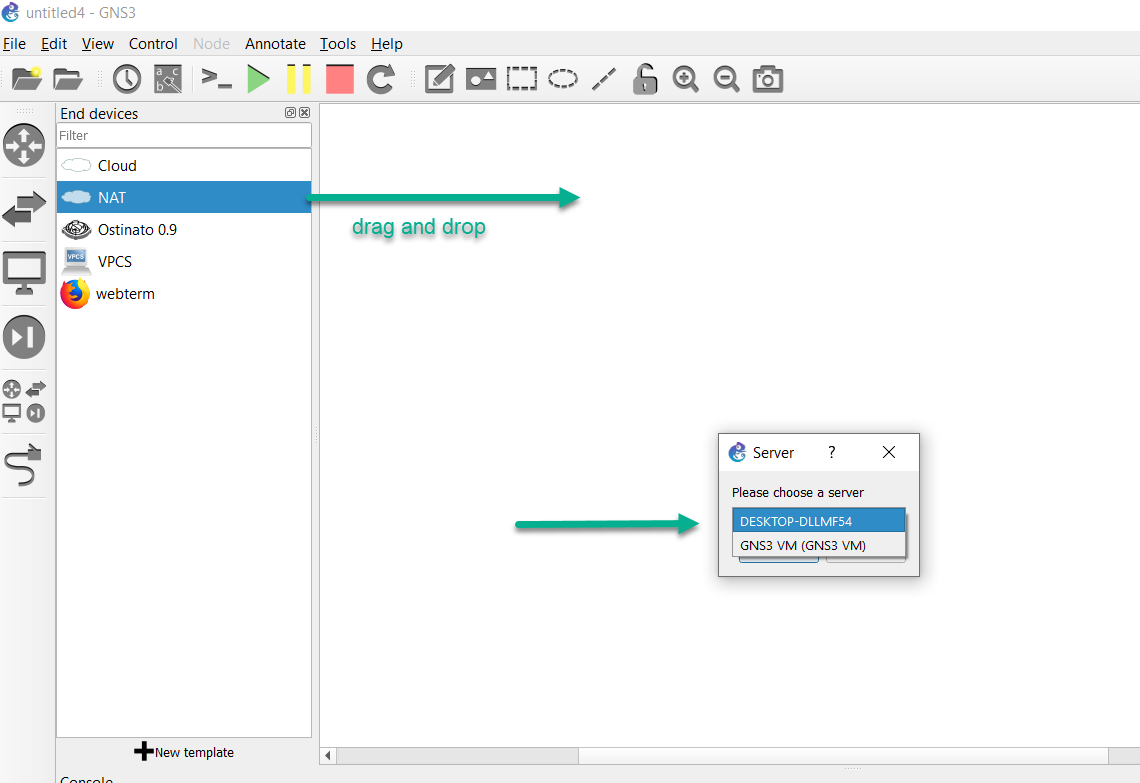Choose DESKTOP-DLLMF54 server option
The height and width of the screenshot is (783, 1140).
click(819, 521)
